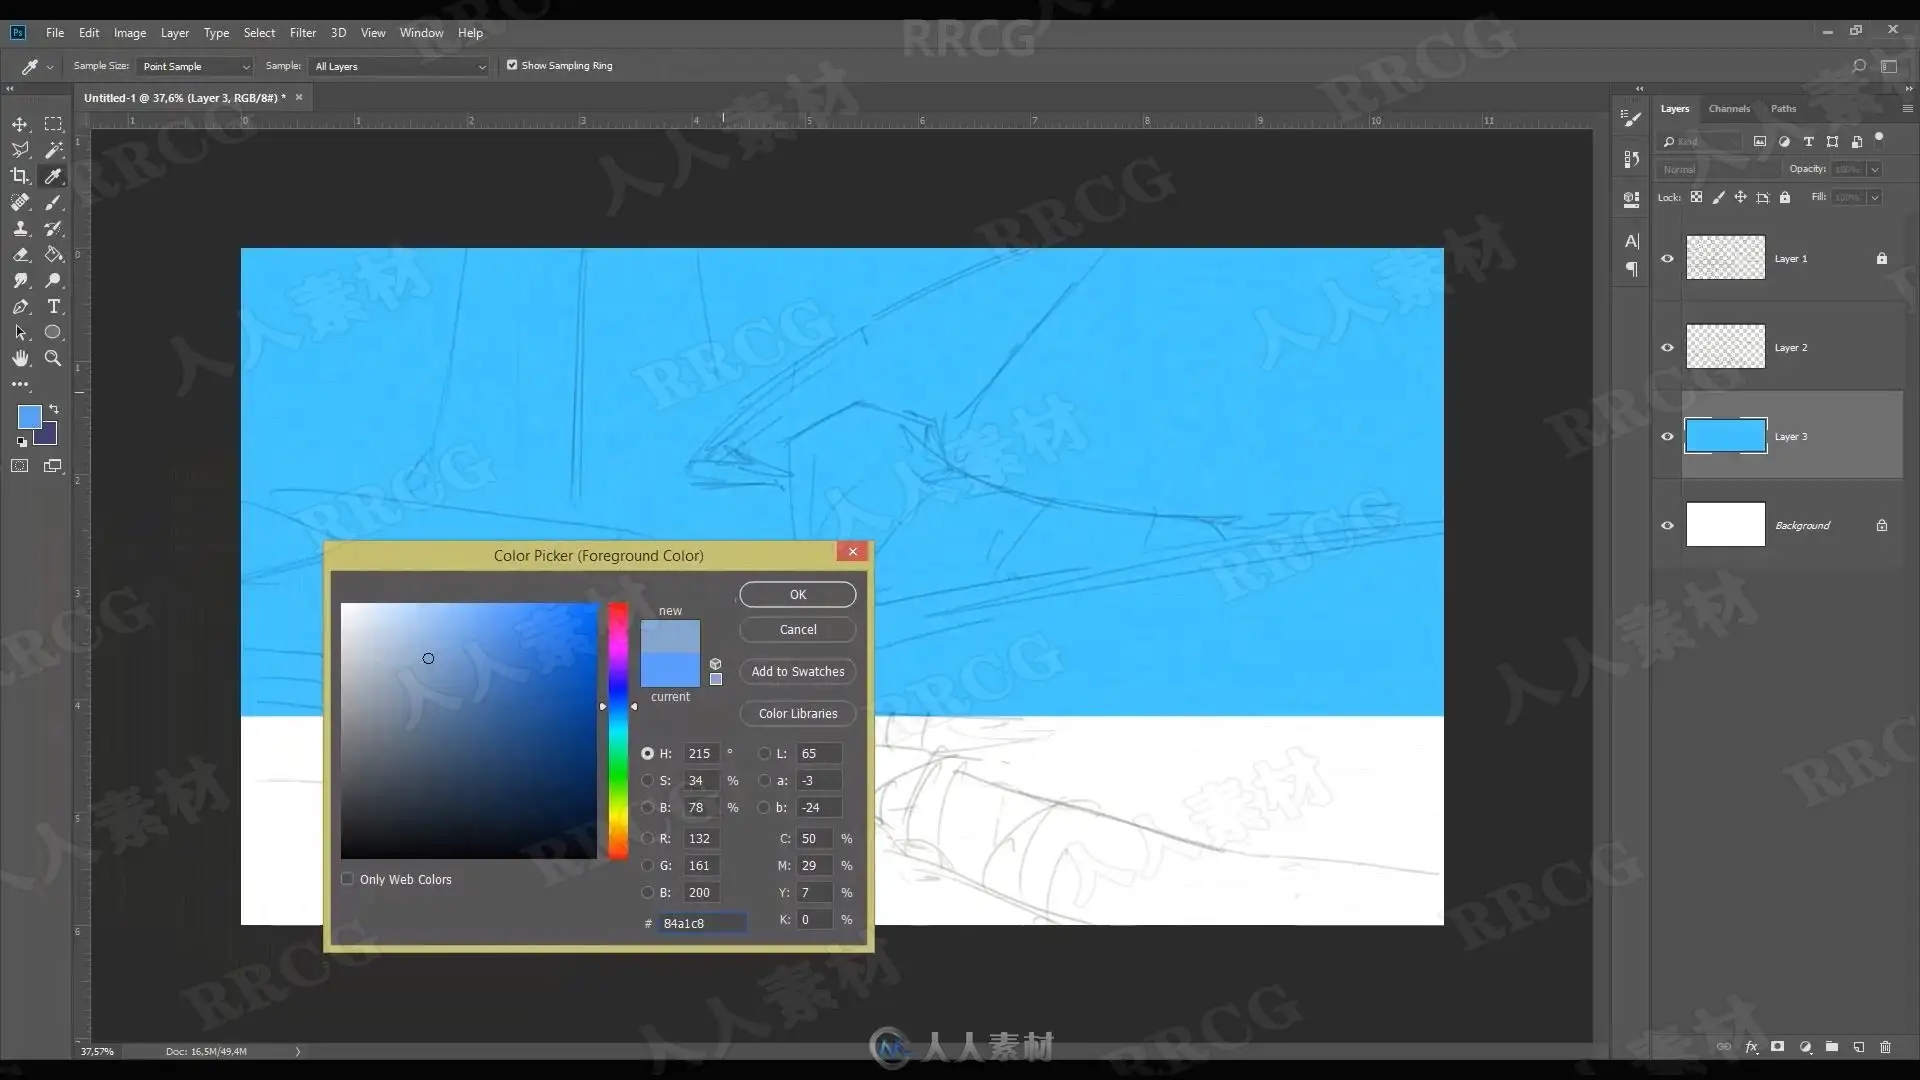Open the Layers panel options menu
1920x1080 pixels.
click(1907, 108)
